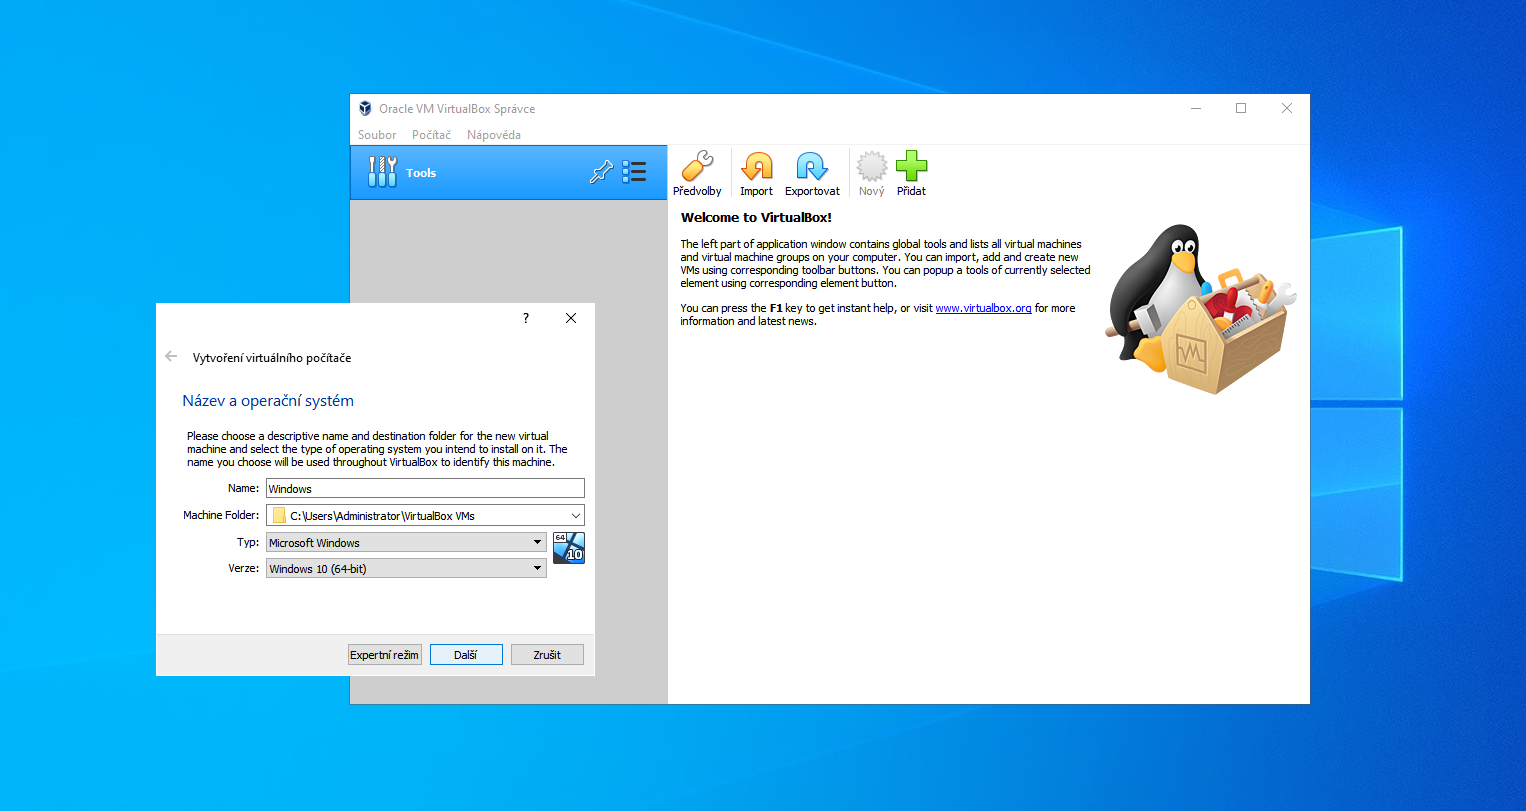Screen dimensions: 1526x811
Task: Open the Tools list menu icon
Action: click(x=634, y=172)
